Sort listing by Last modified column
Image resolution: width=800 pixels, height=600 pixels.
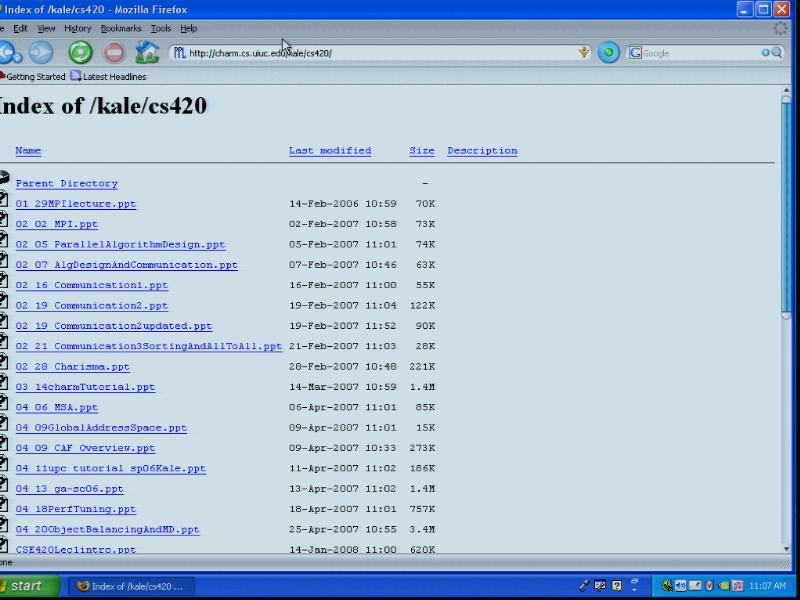tap(330, 151)
